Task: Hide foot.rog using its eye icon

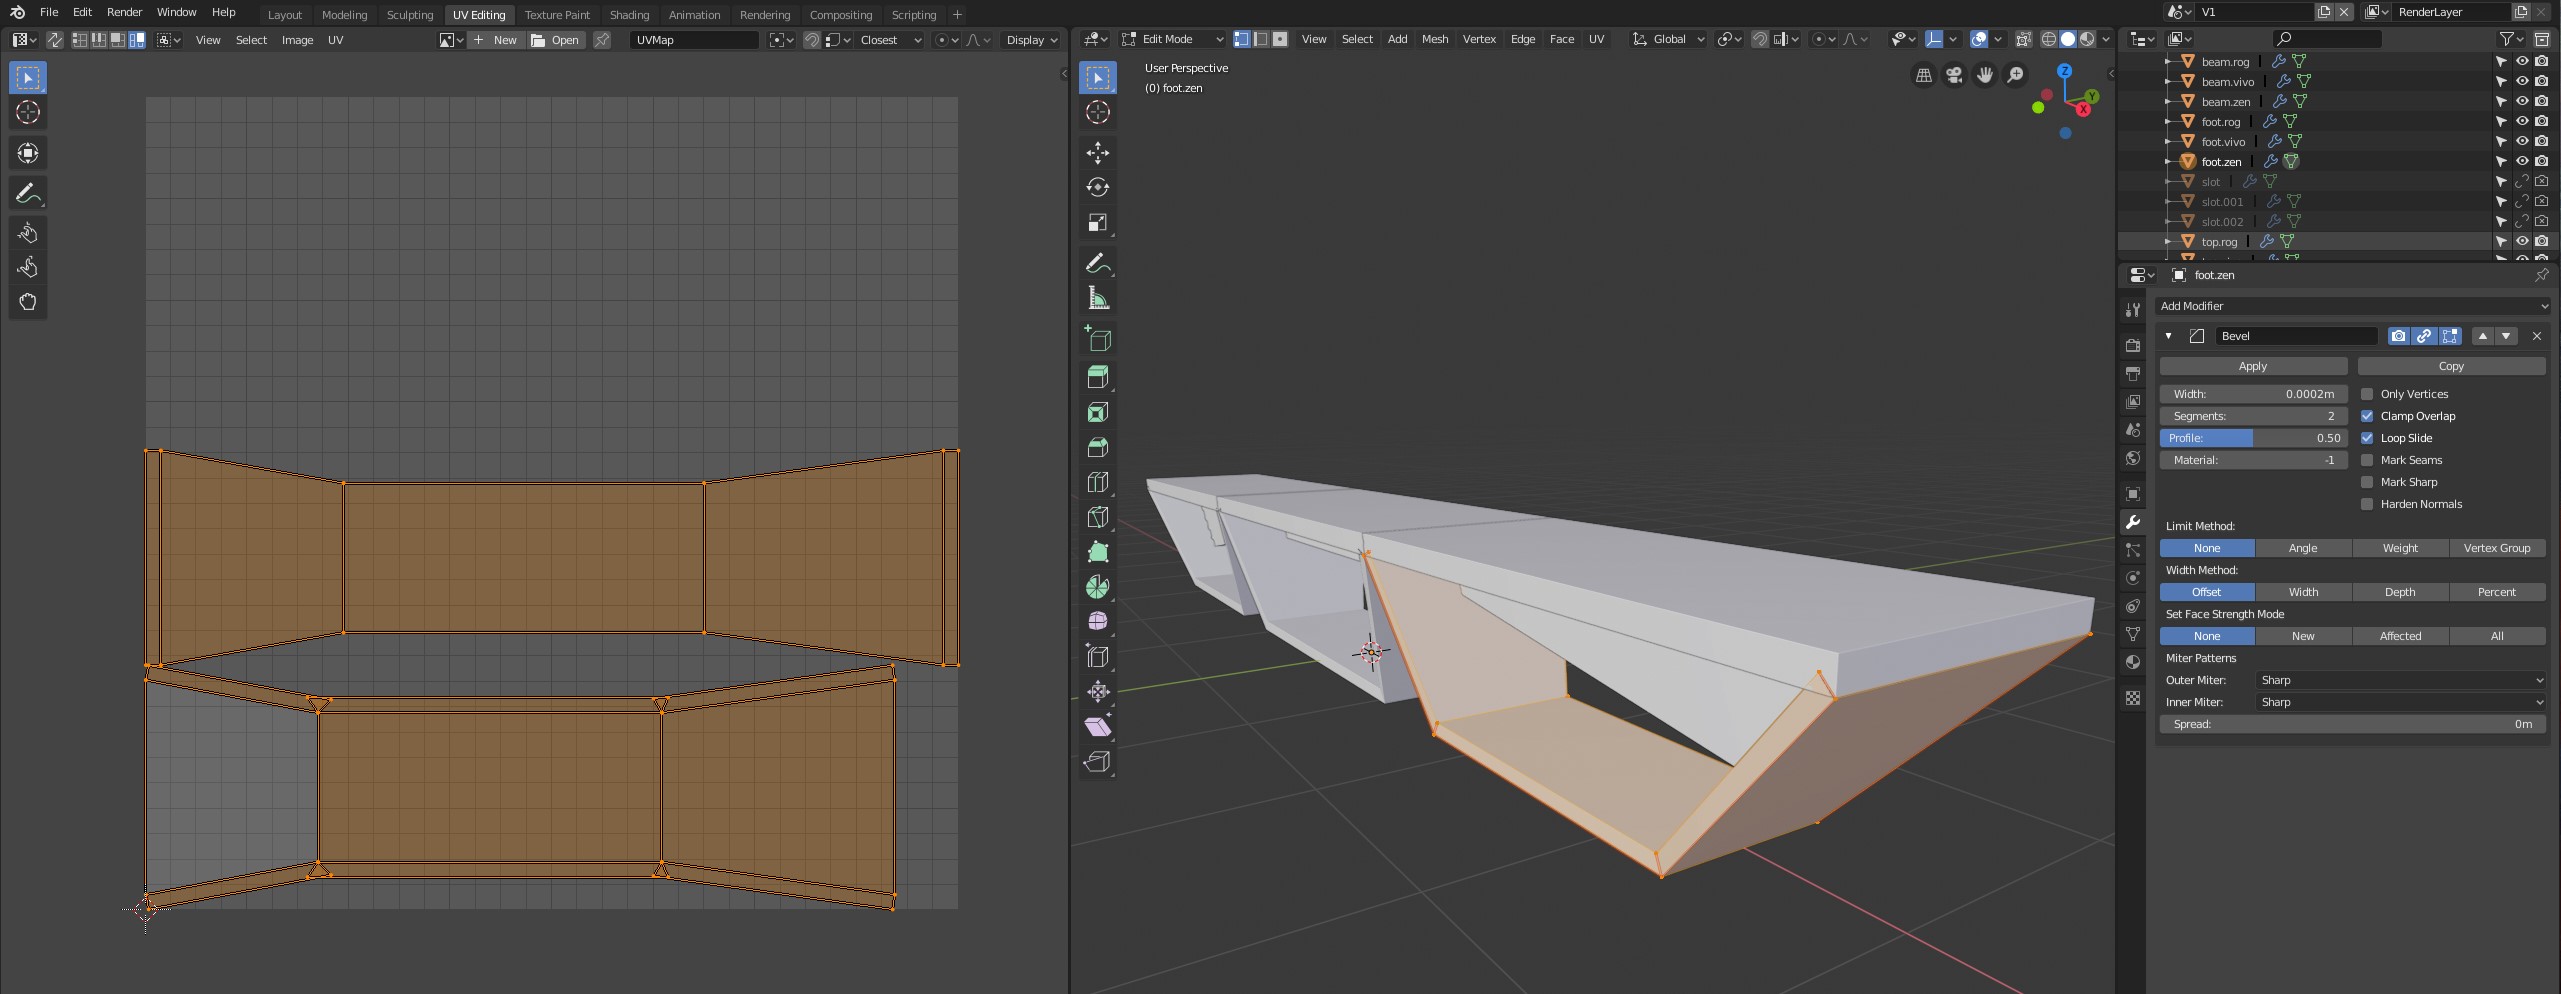Action: tap(2522, 121)
